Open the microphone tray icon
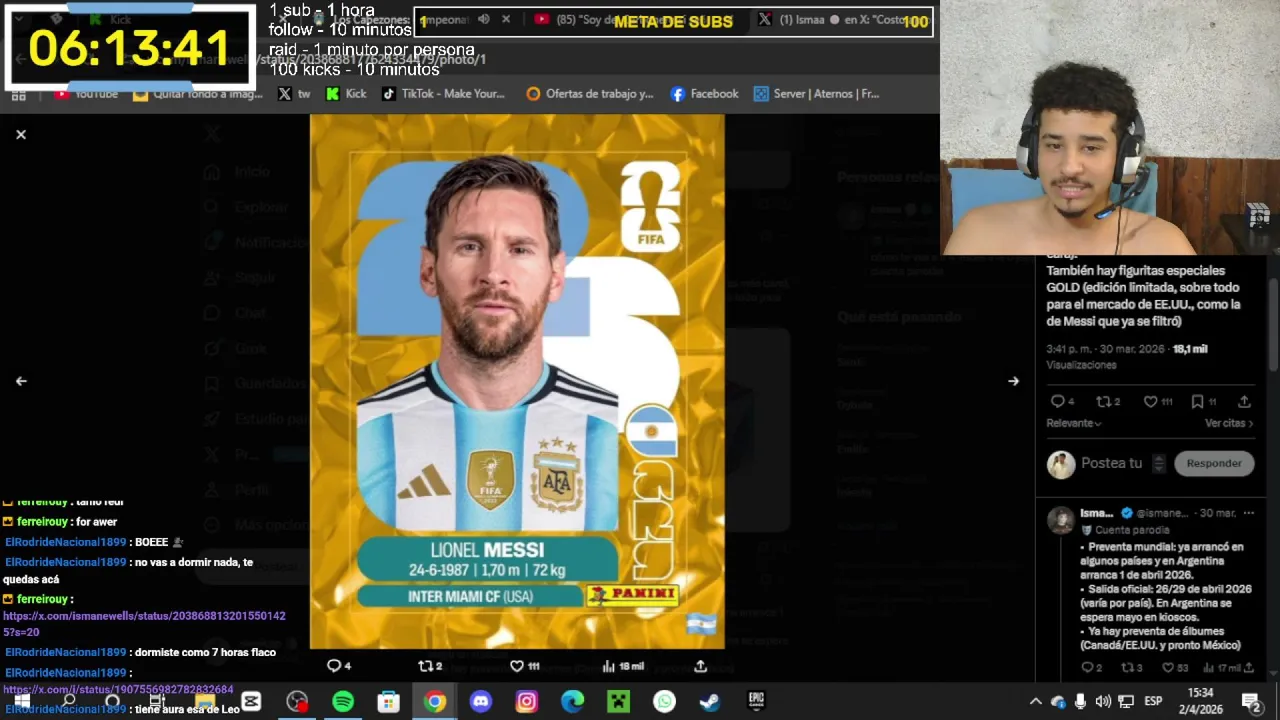1280x720 pixels. [1081, 702]
